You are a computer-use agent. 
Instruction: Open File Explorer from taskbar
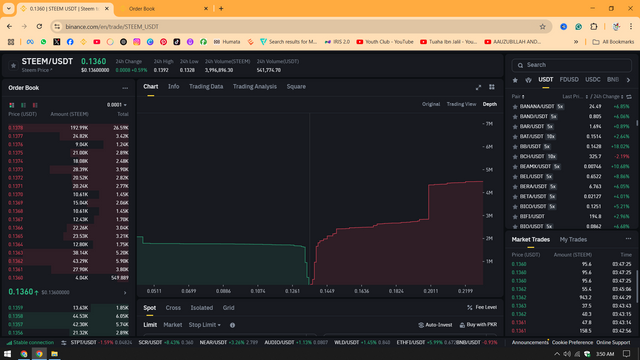(54, 354)
